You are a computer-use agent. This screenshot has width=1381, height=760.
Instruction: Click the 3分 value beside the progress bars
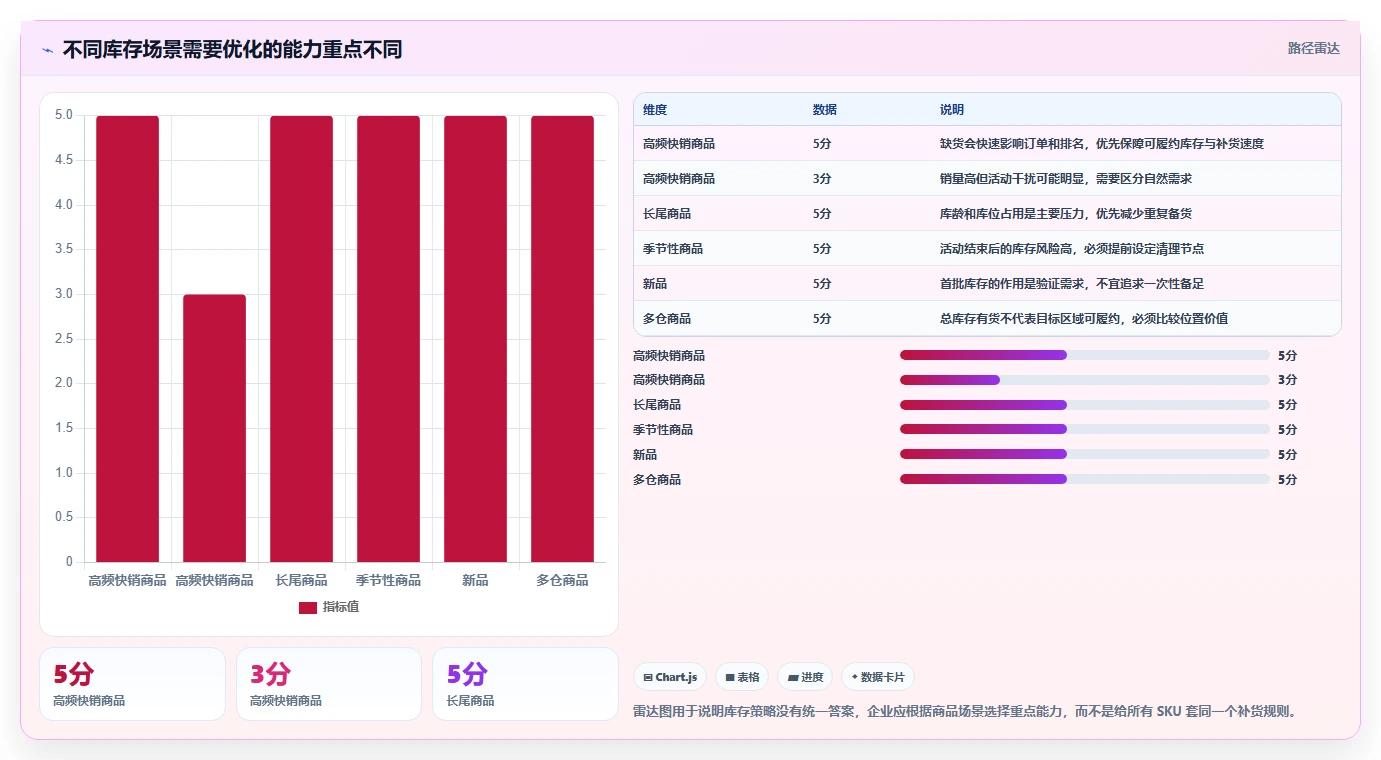coord(1287,380)
